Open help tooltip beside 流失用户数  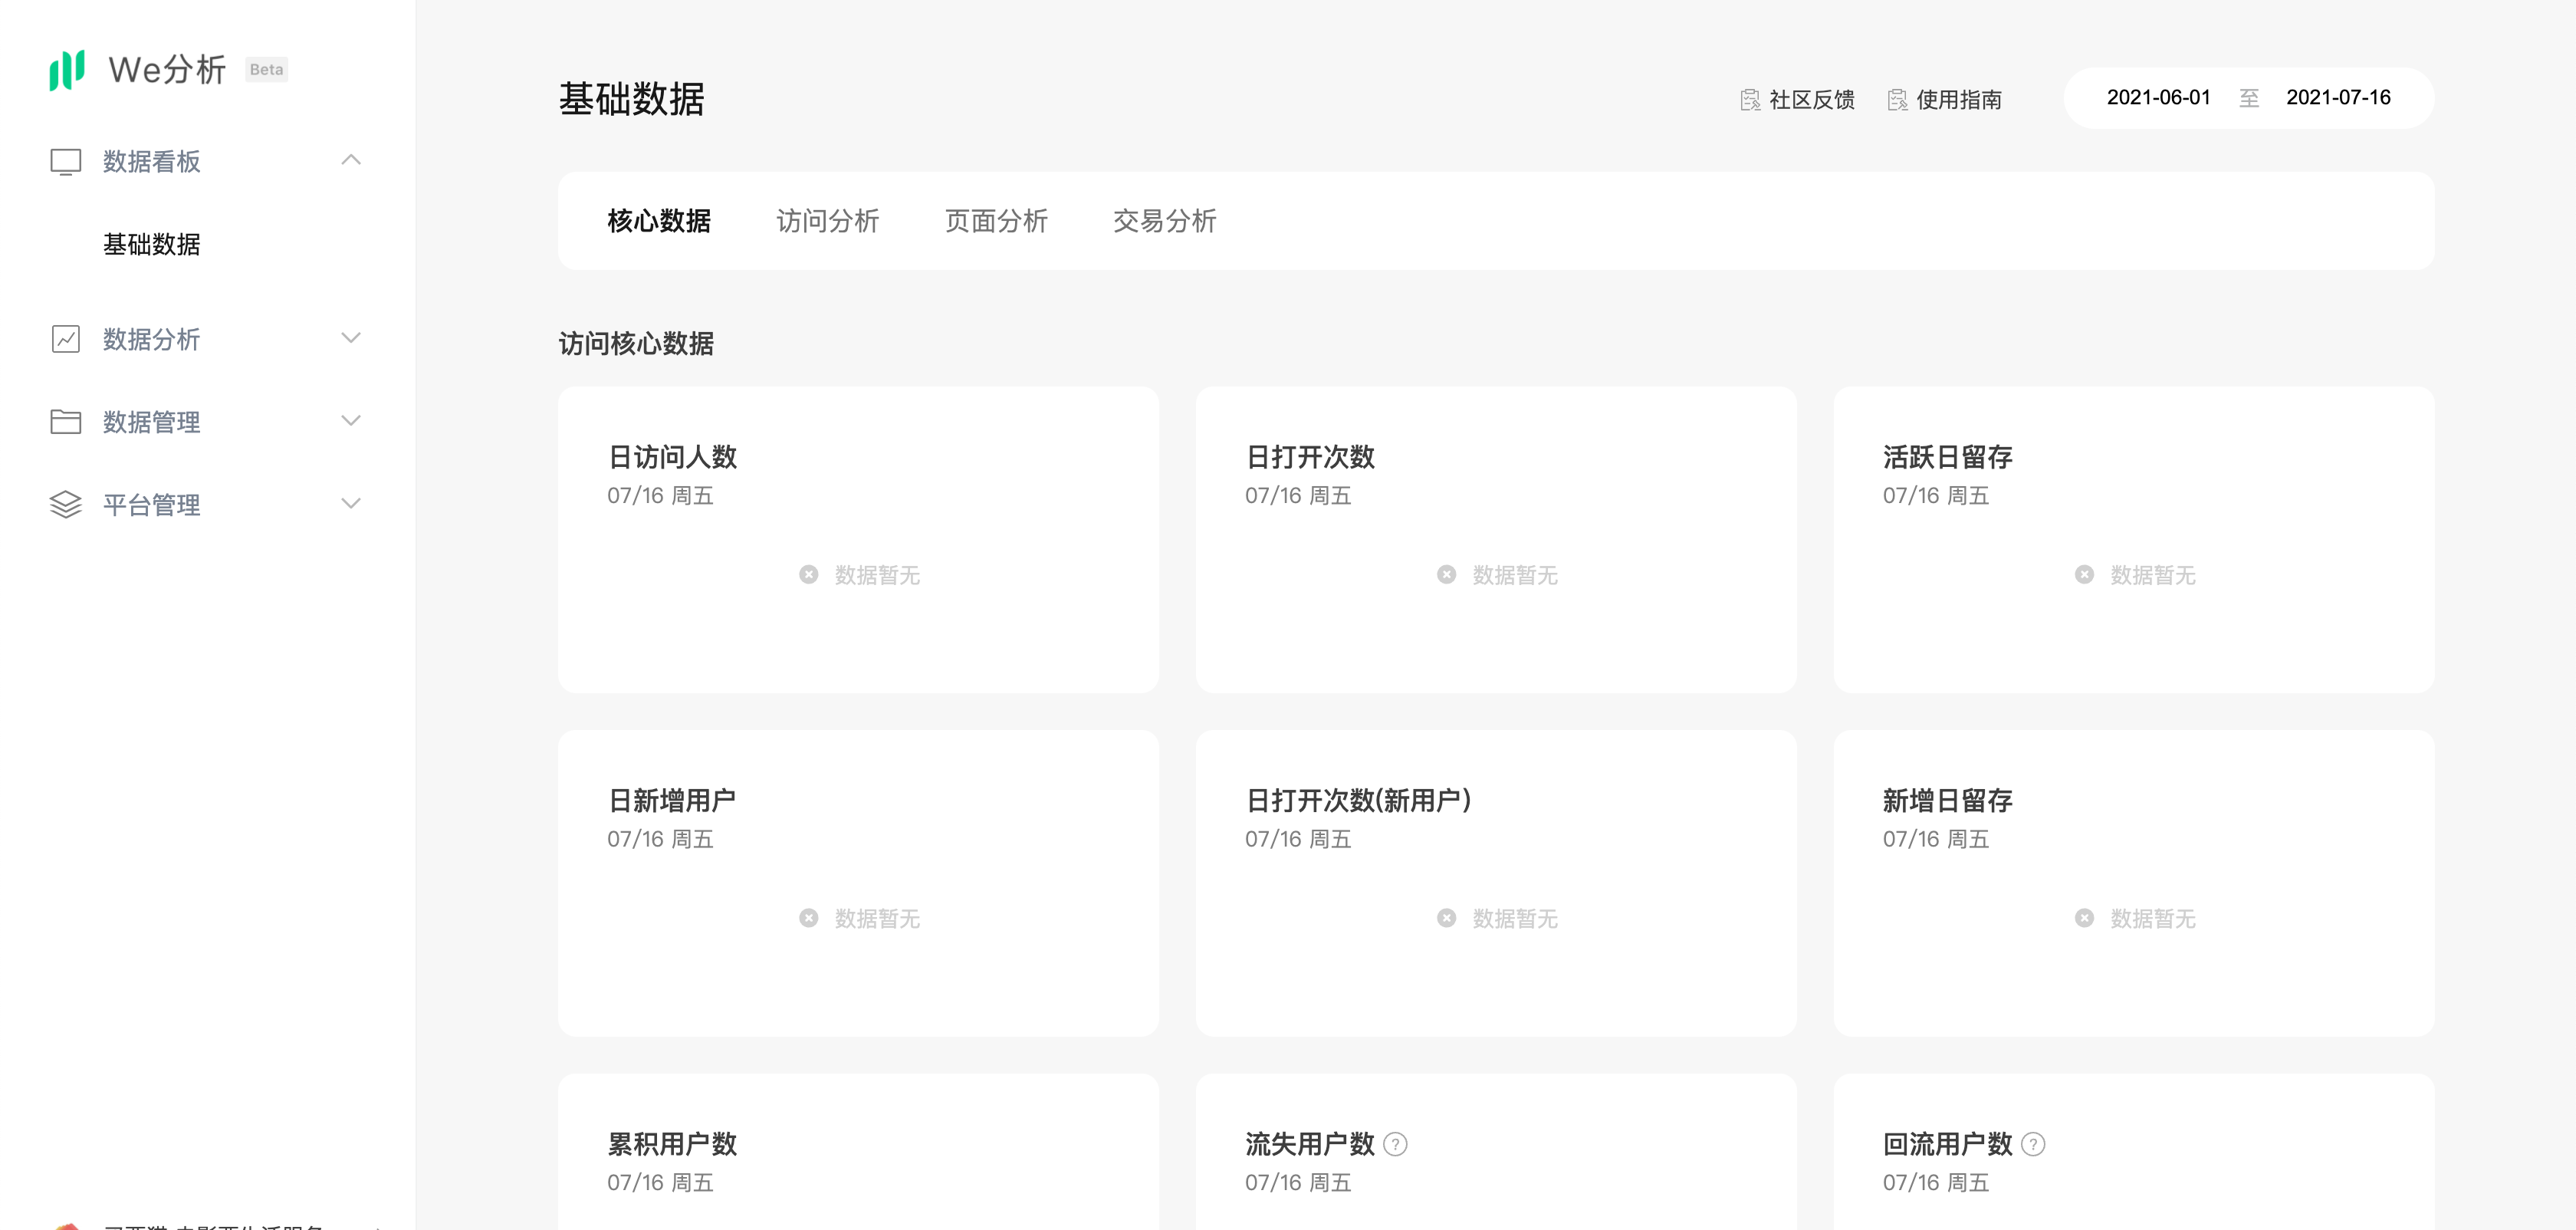(1395, 1144)
